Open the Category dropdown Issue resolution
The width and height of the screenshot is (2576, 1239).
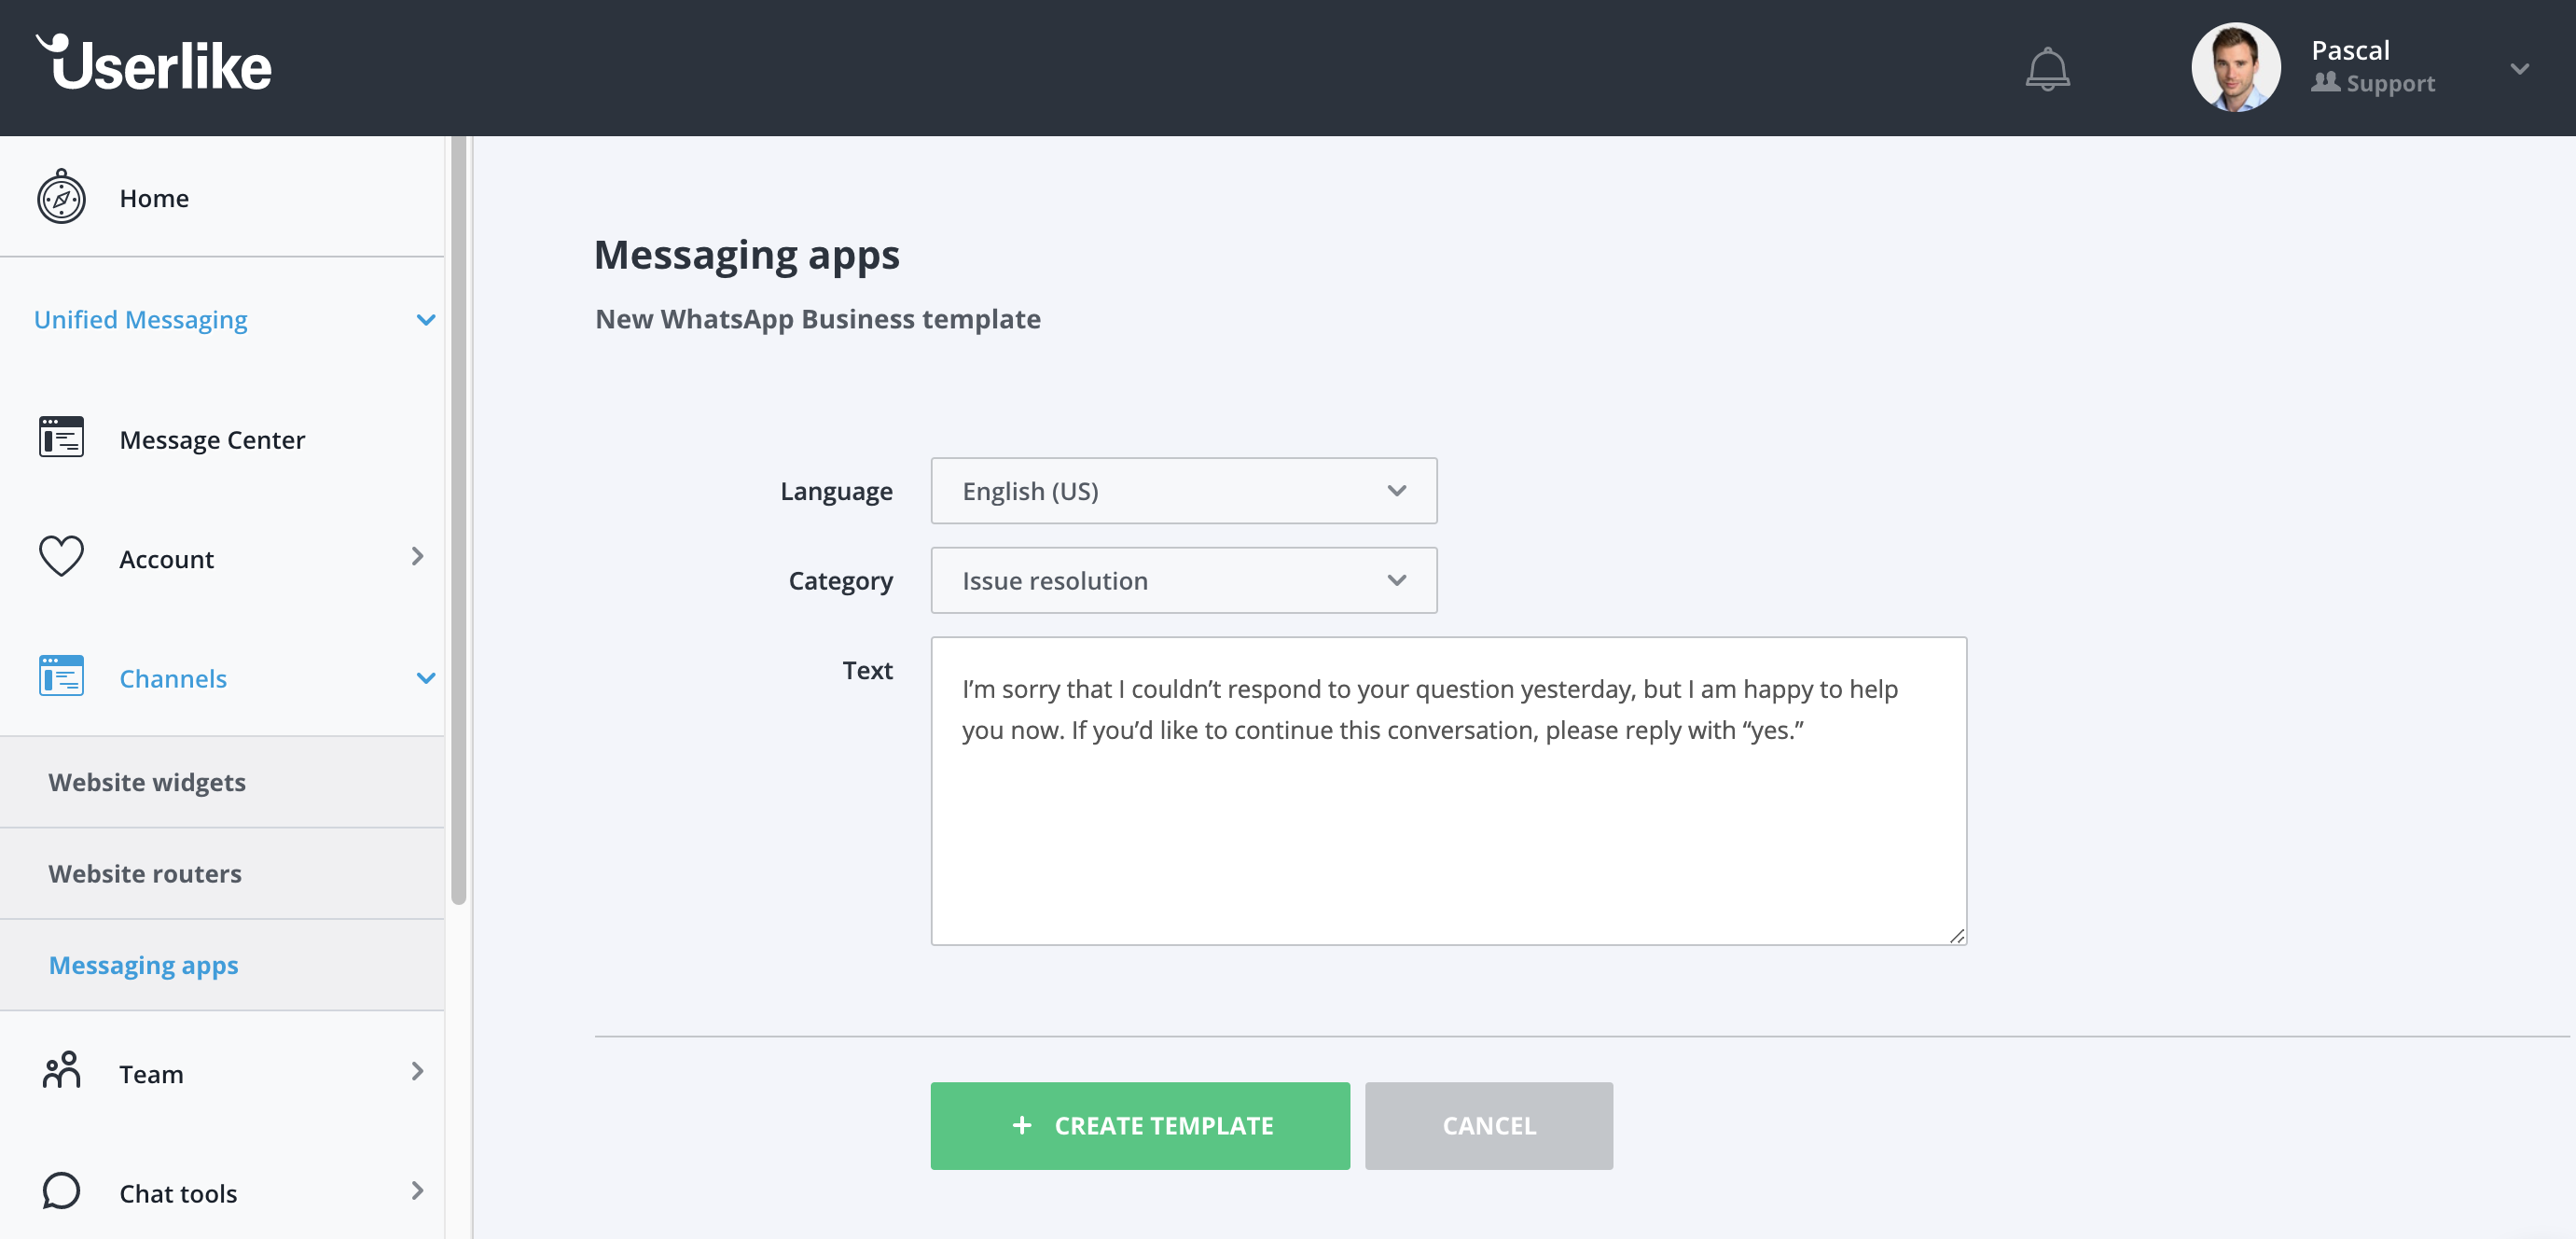point(1183,580)
